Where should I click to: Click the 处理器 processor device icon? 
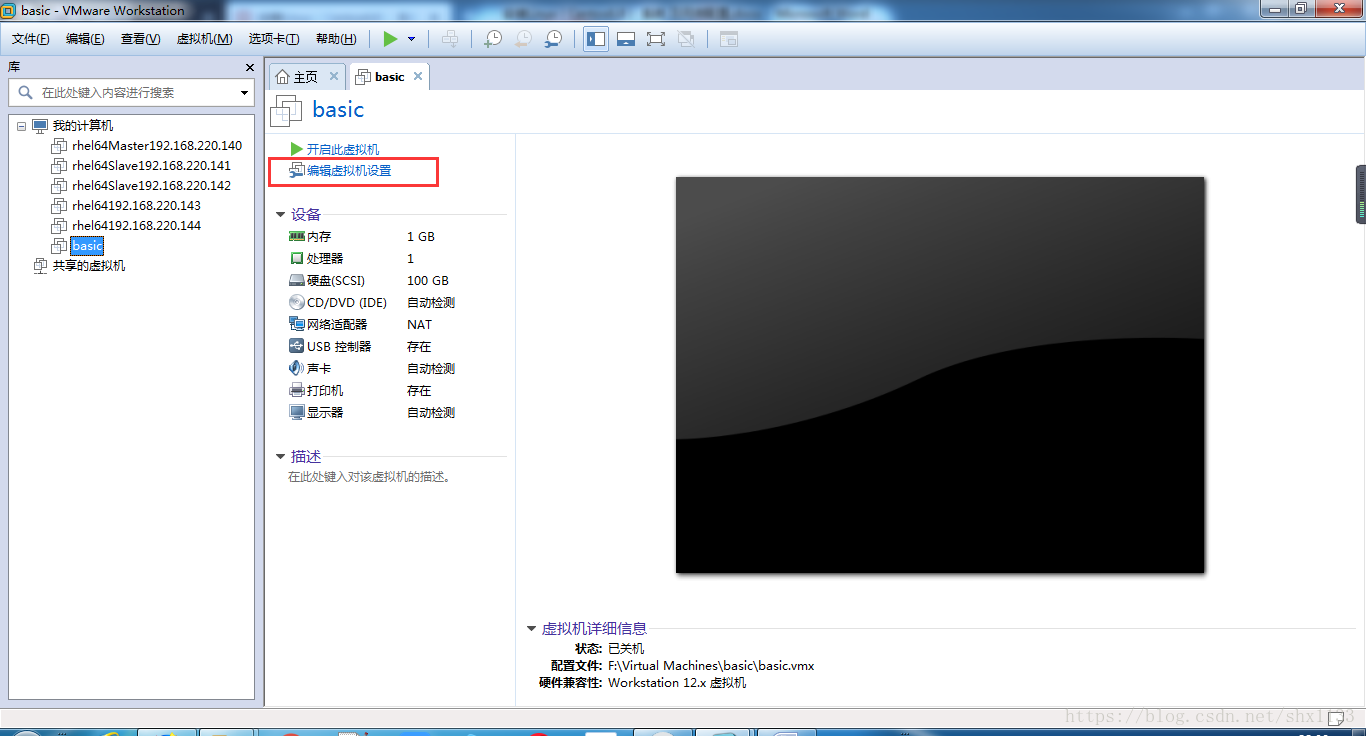pyautogui.click(x=296, y=259)
